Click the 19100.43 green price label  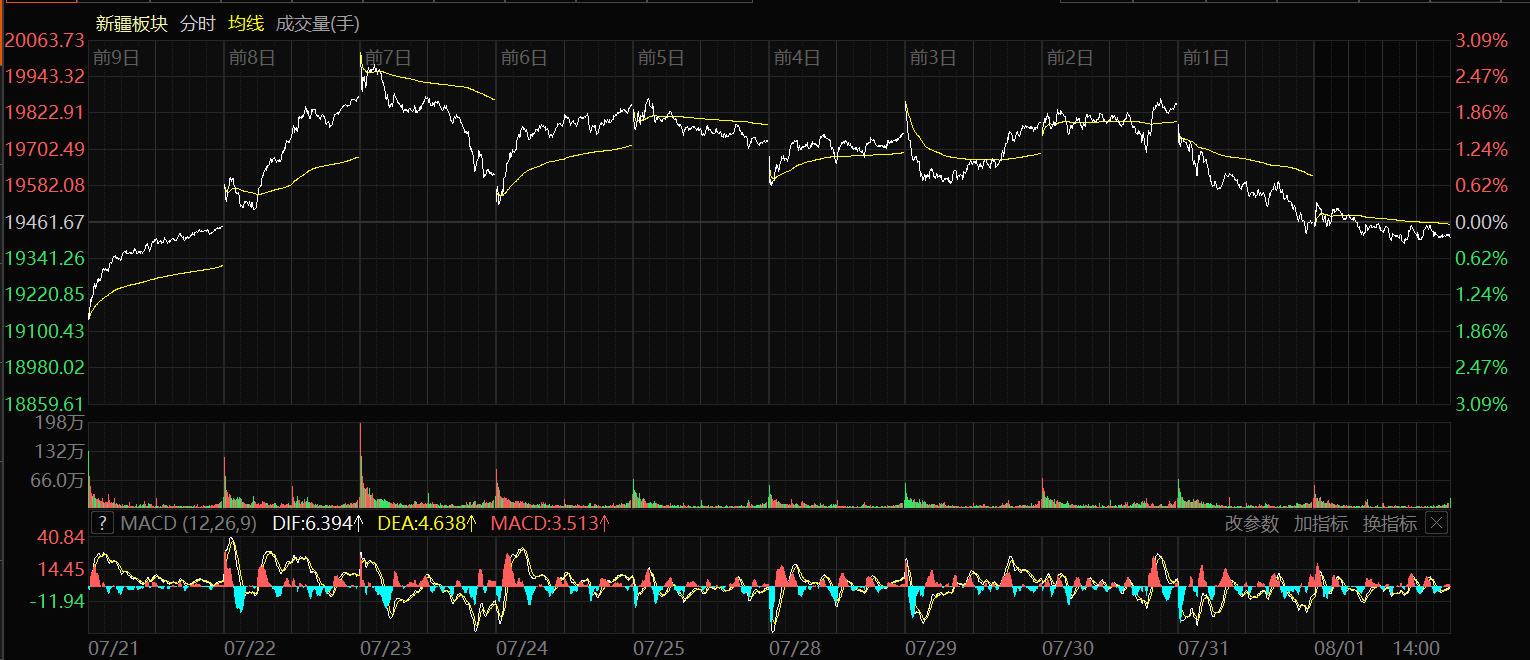click(44, 330)
